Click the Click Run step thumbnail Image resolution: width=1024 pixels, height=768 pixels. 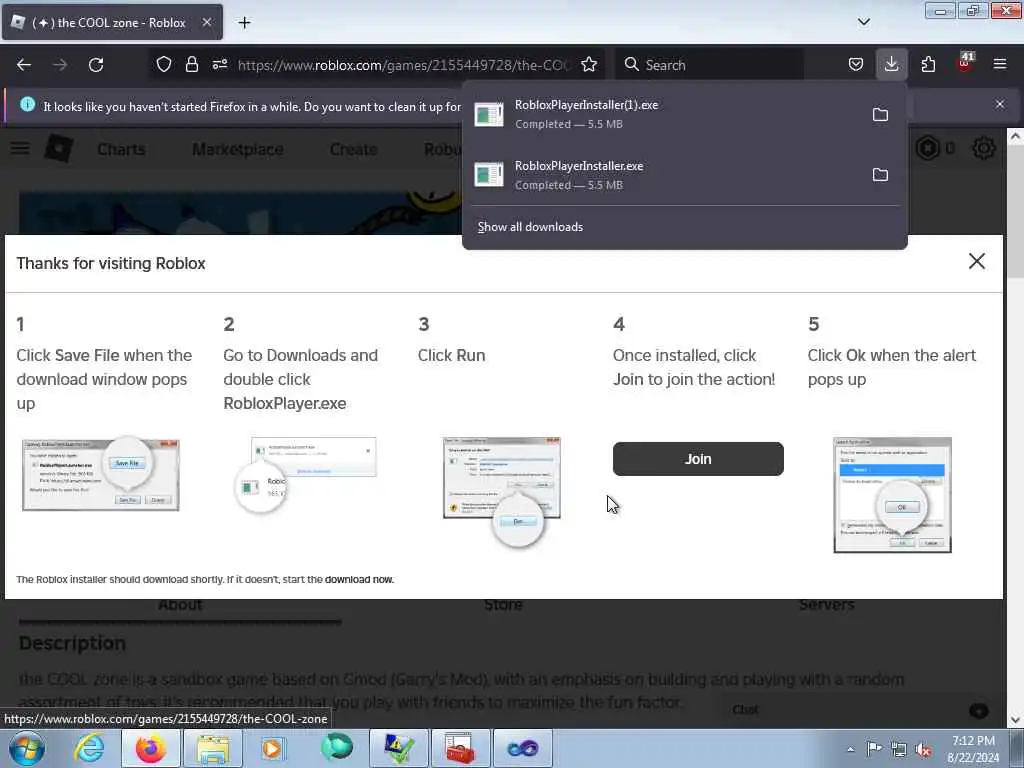coord(502,490)
